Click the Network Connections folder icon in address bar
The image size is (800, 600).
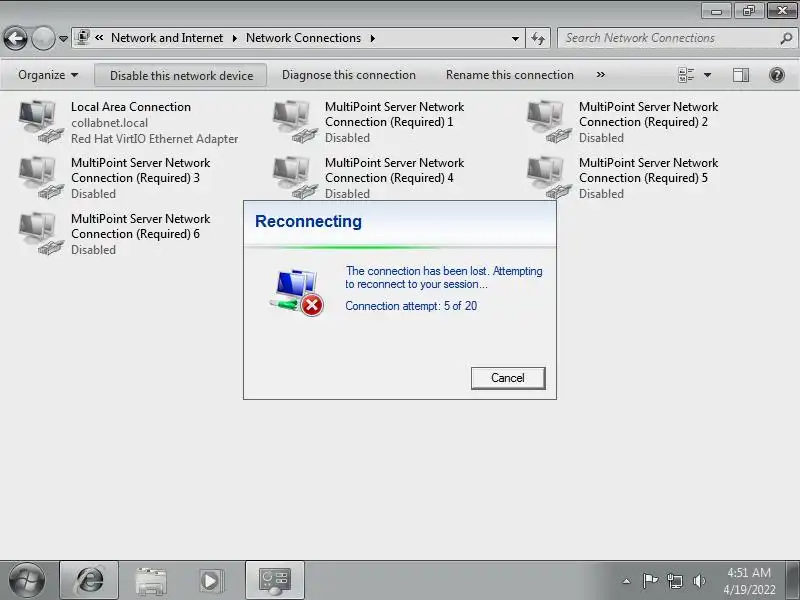(x=82, y=38)
